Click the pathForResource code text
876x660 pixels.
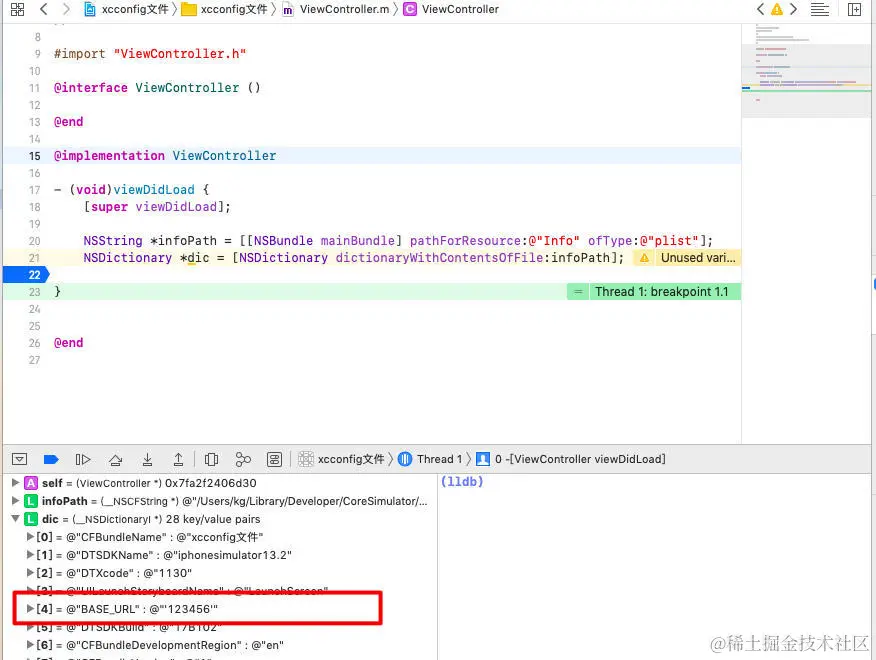tap(465, 241)
